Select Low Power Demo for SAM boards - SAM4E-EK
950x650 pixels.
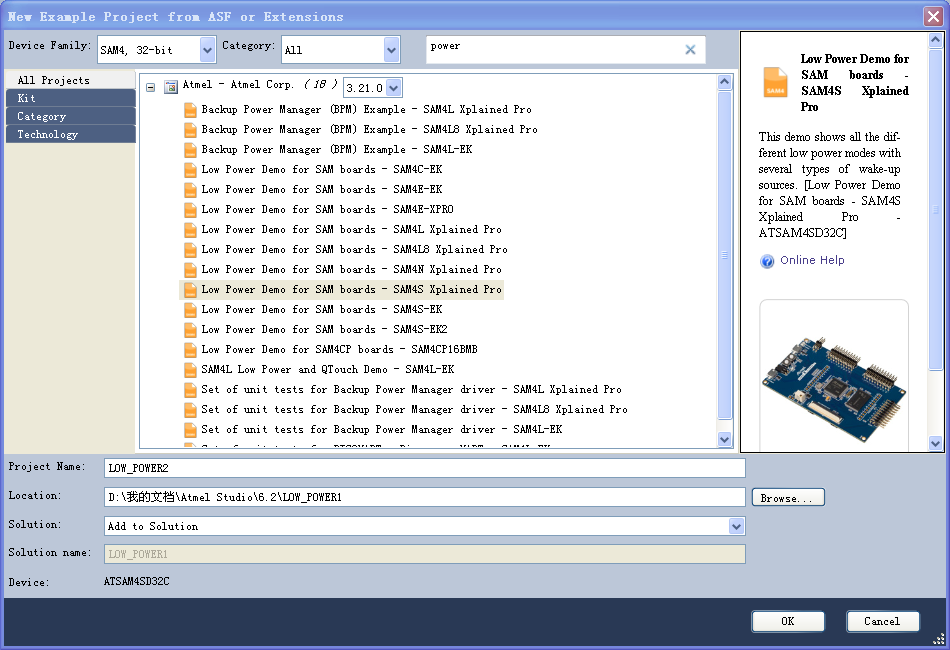(322, 190)
